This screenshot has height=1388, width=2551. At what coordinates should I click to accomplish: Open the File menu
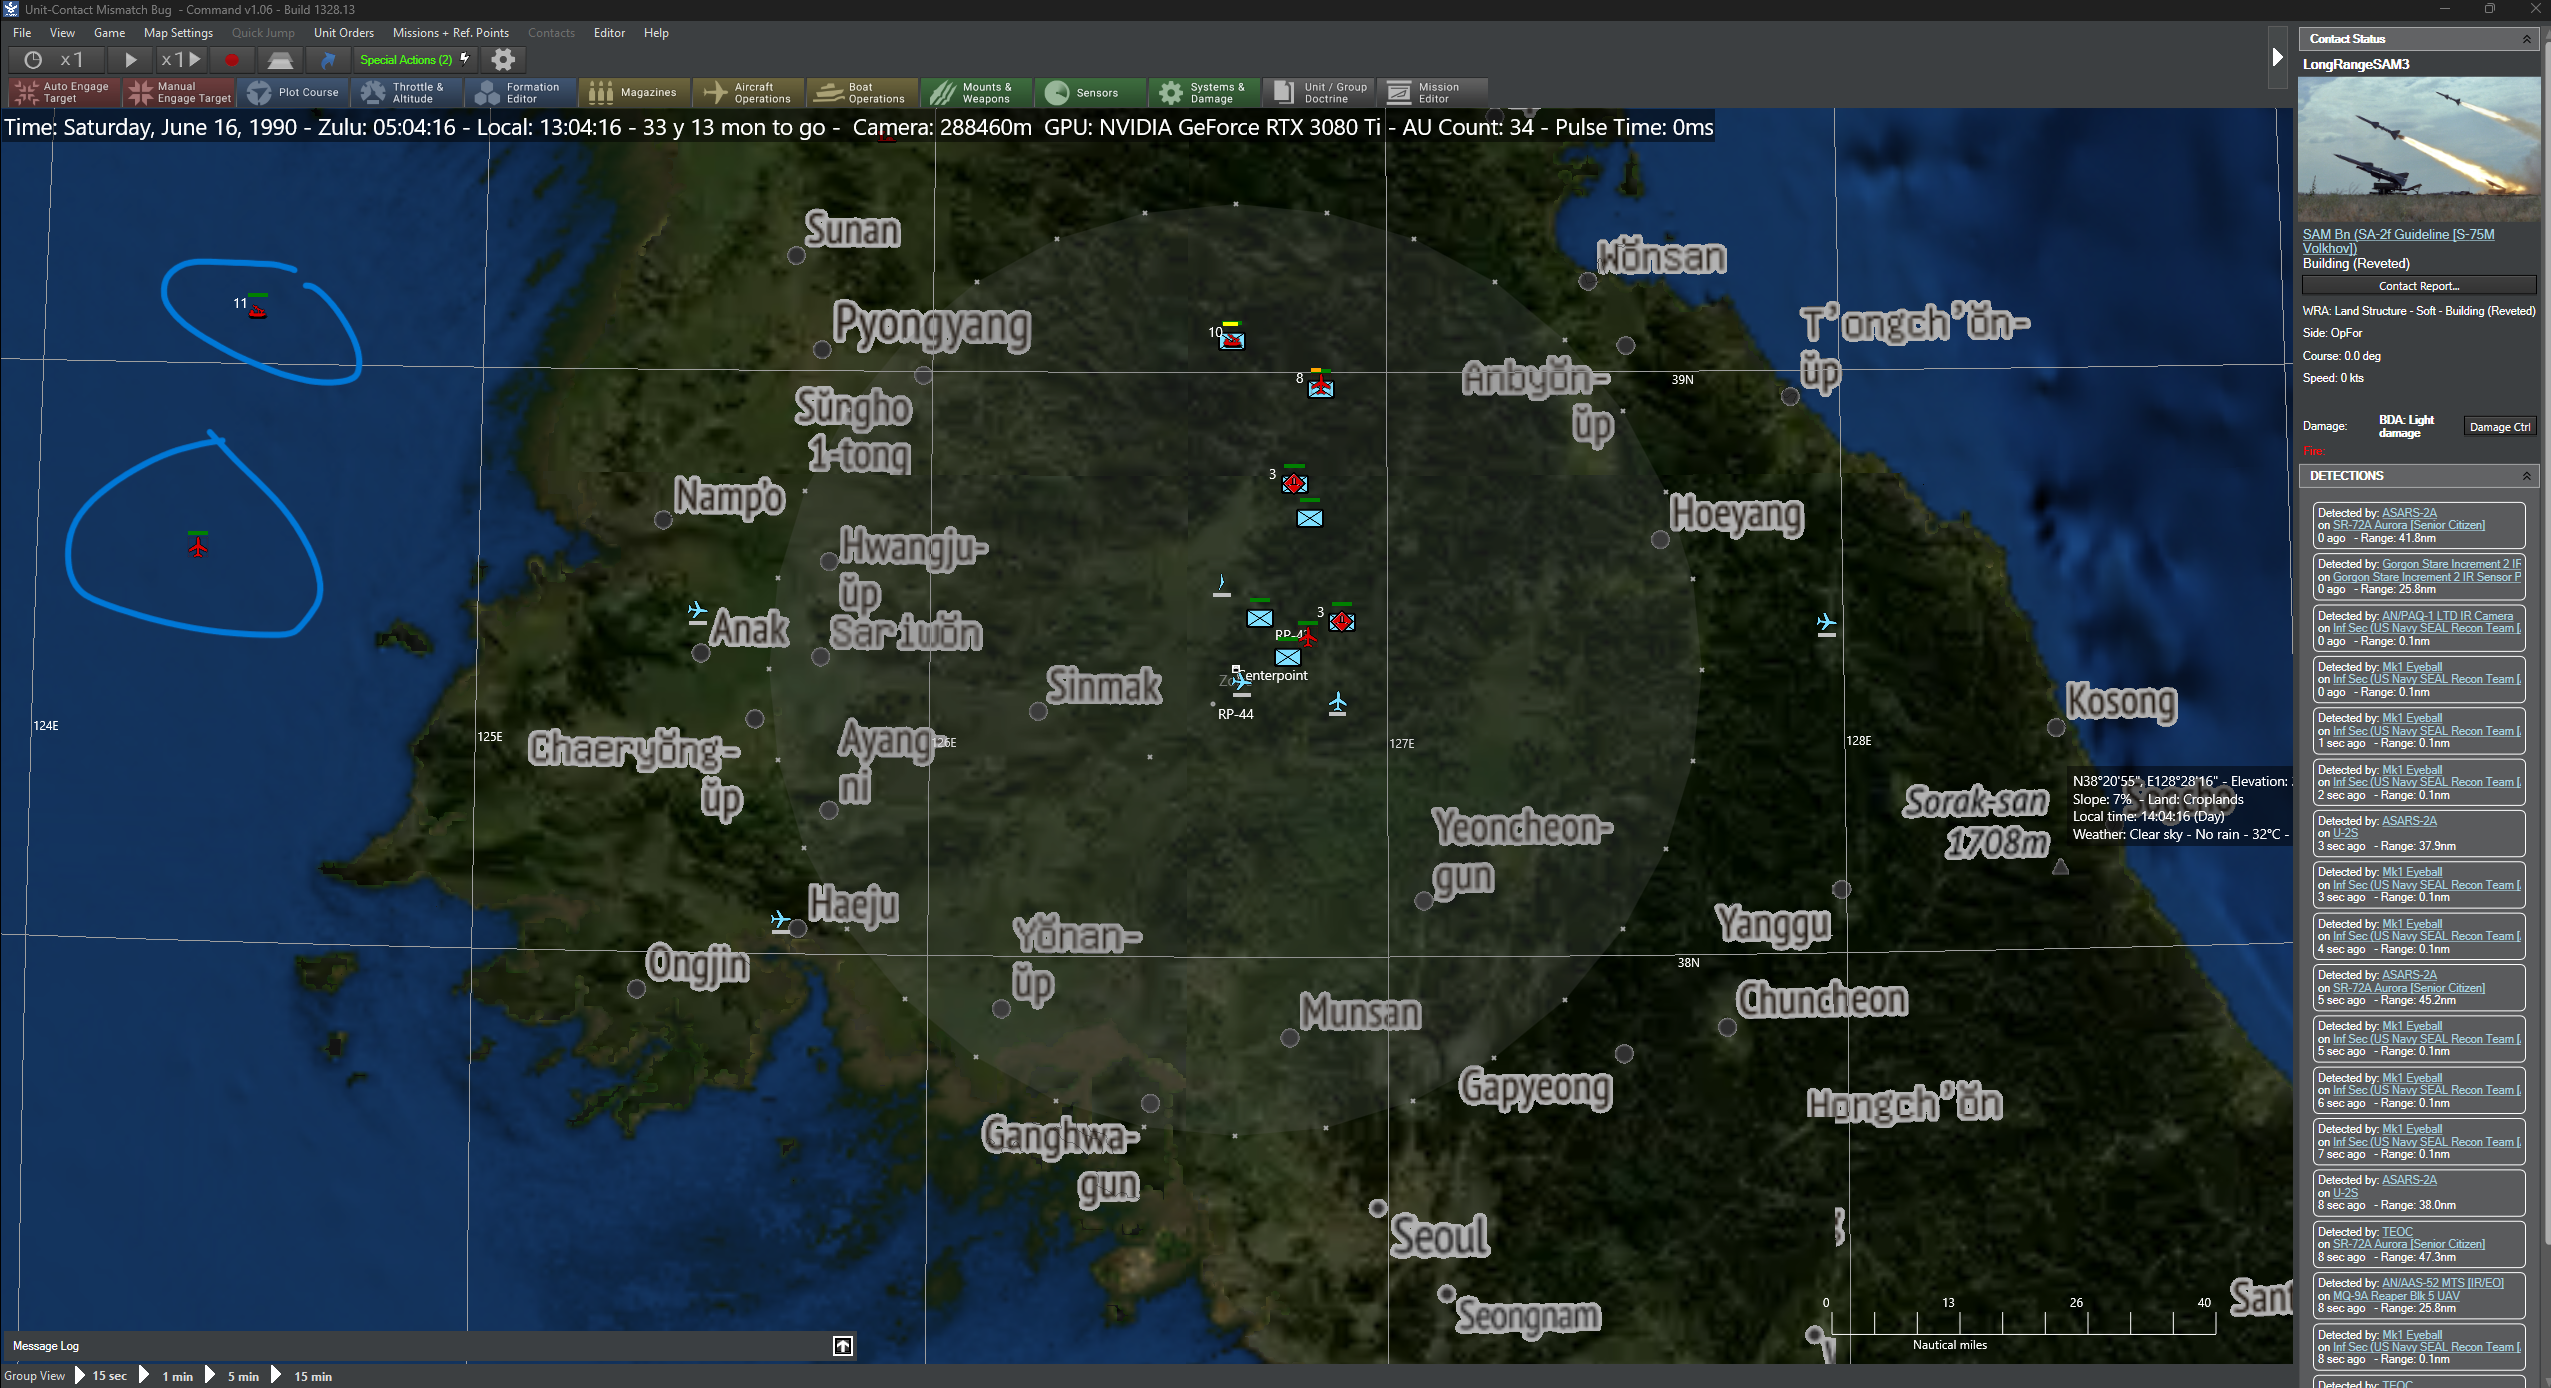tap(22, 33)
